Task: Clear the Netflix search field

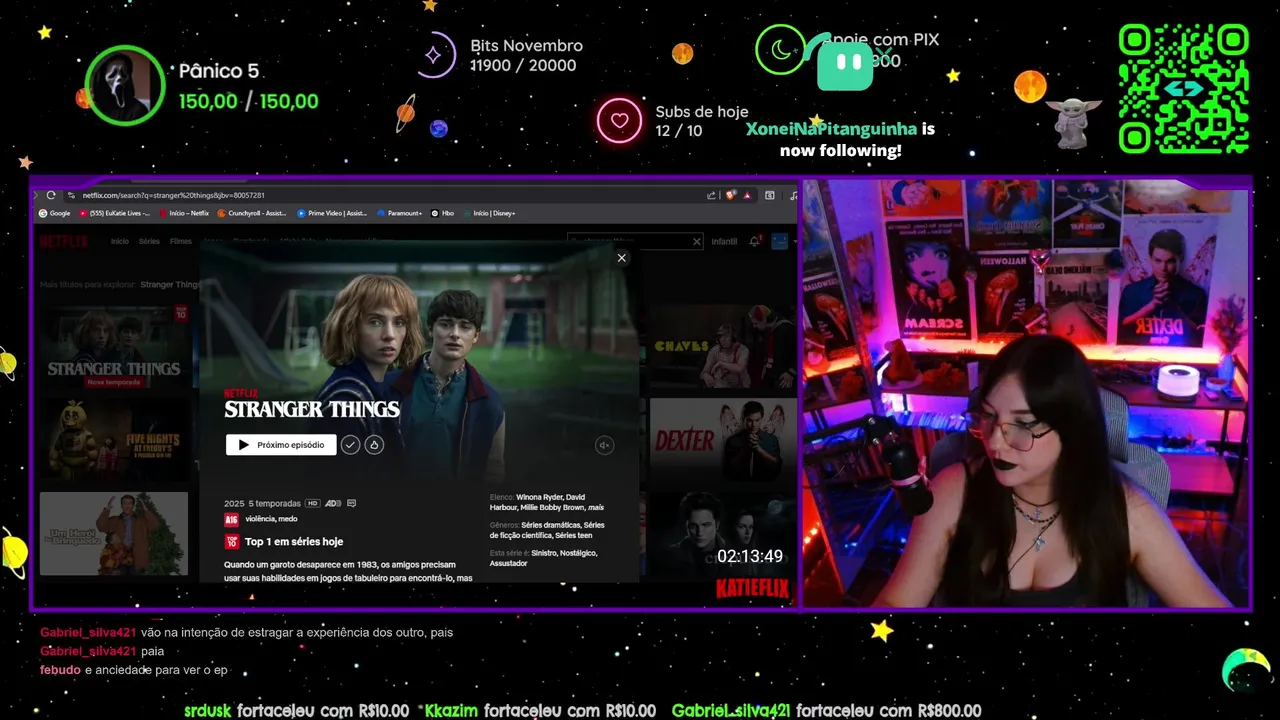Action: [x=697, y=242]
